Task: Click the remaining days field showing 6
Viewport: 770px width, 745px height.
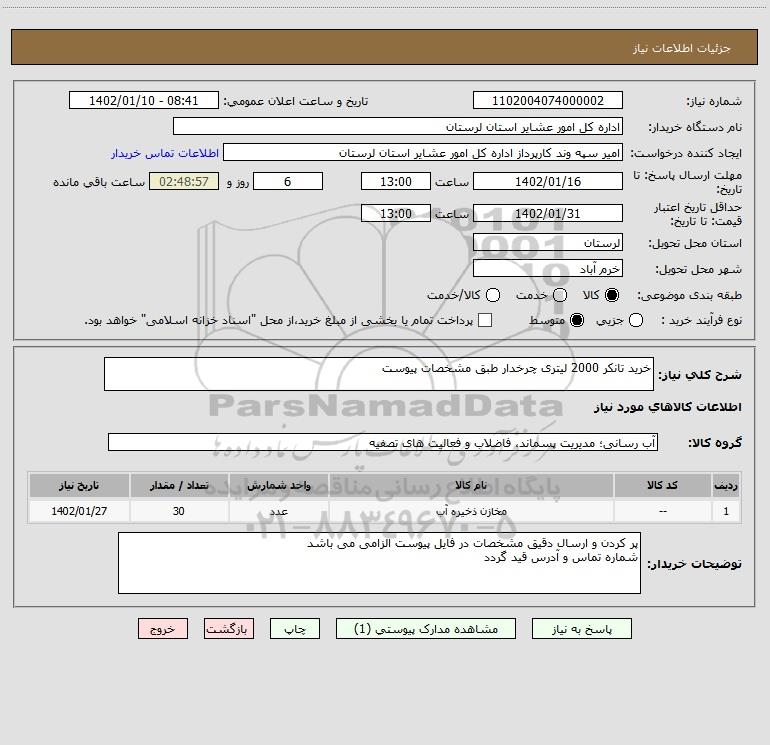Action: 288,181
